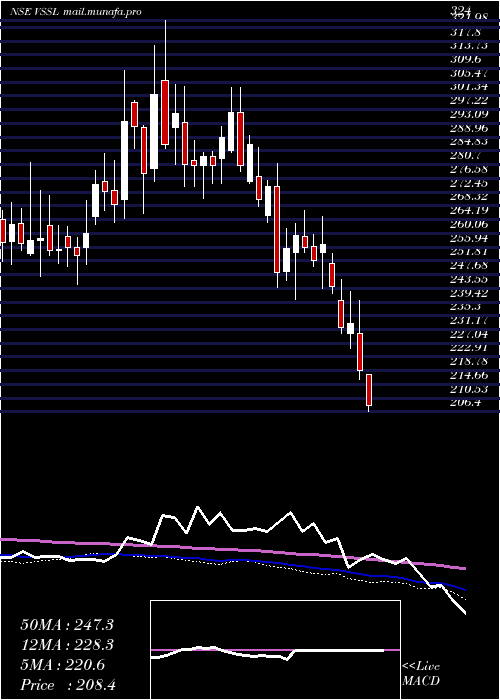Screen dimensions: 500x700
Task: Click the 12MA : 228.3 label
Action: 67,645
